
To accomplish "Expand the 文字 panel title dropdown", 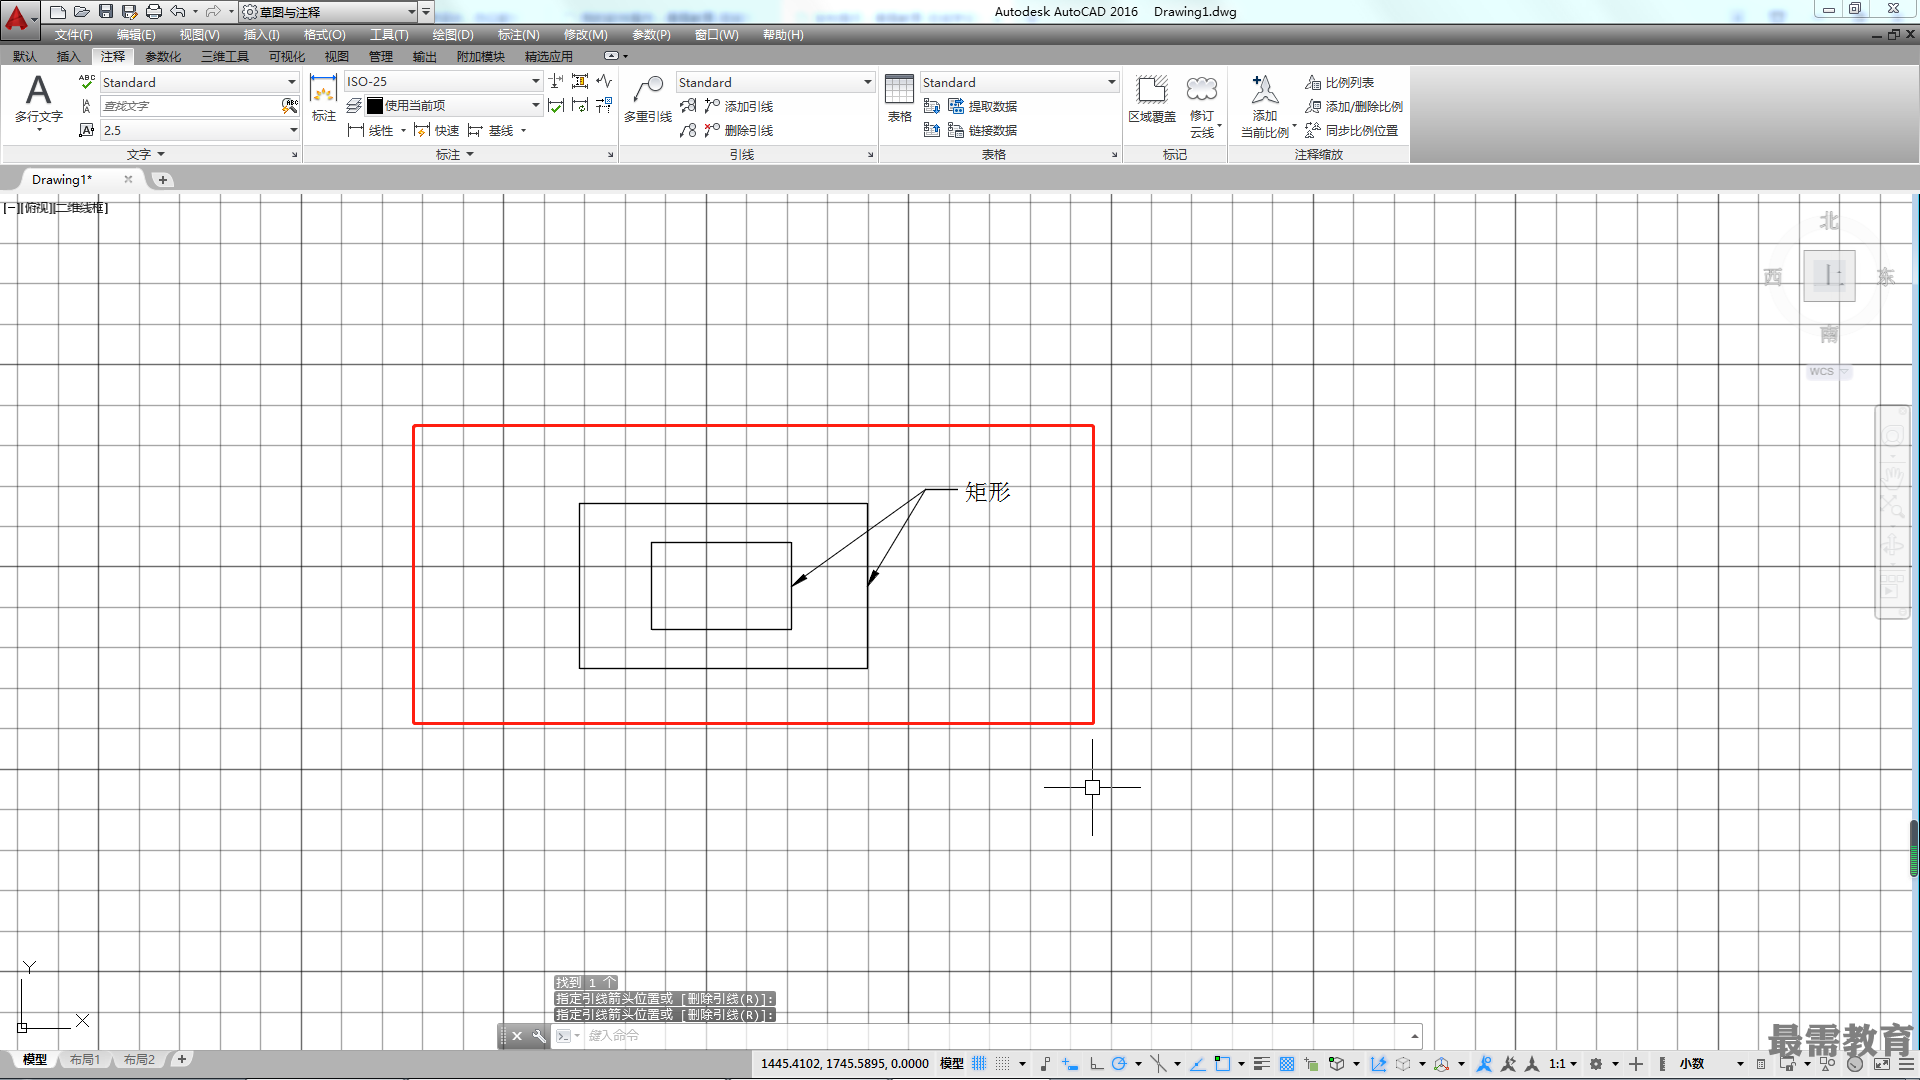I will click(x=146, y=154).
